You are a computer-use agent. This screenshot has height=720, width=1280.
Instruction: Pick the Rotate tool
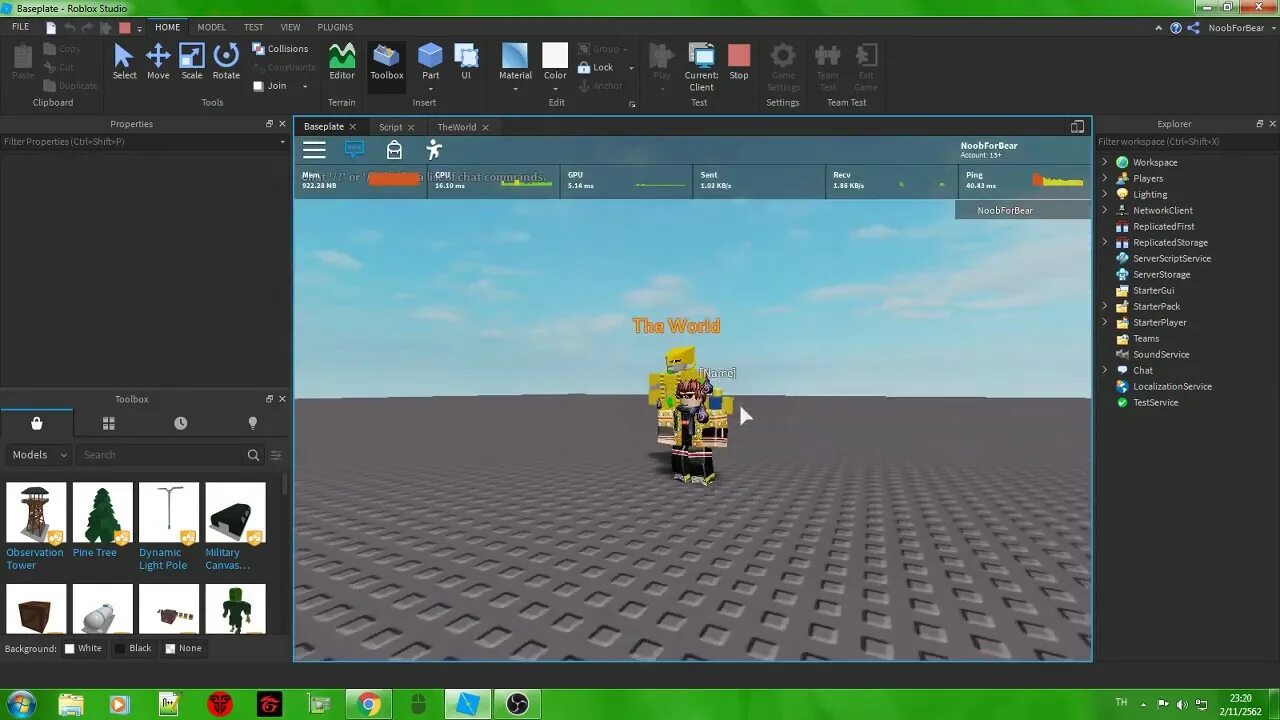click(x=226, y=61)
